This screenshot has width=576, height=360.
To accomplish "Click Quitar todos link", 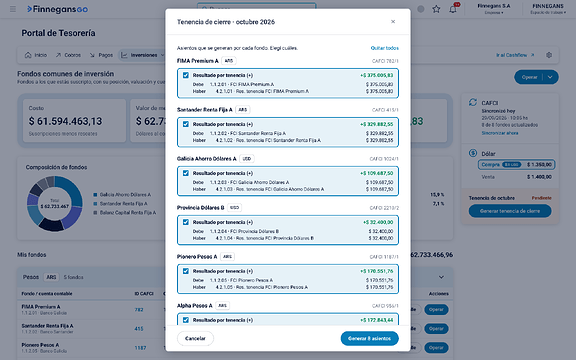I will point(384,48).
